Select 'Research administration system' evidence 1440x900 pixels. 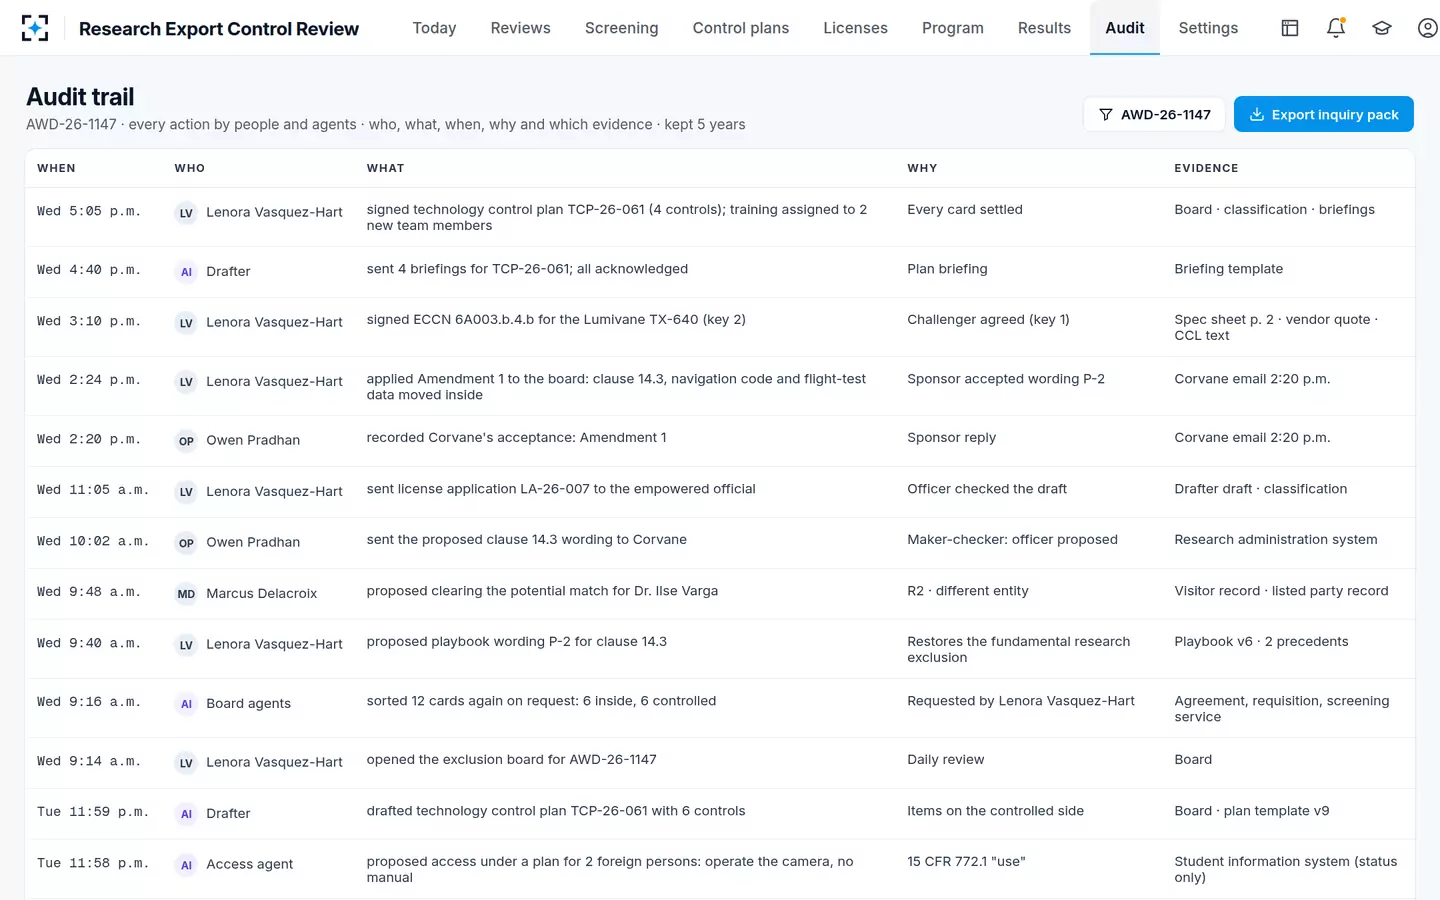(x=1275, y=540)
